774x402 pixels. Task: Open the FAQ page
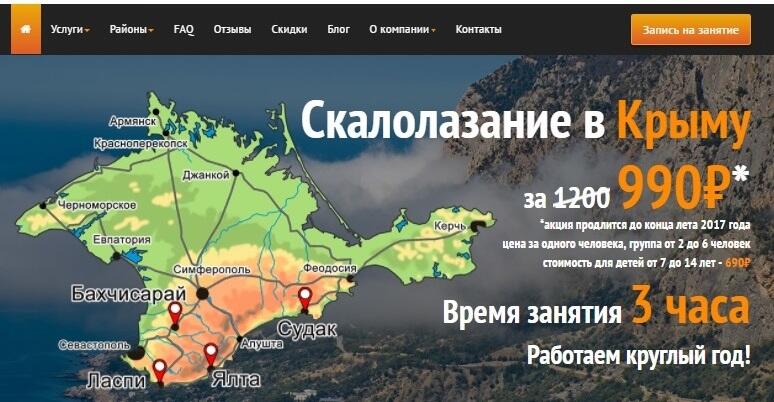click(184, 30)
